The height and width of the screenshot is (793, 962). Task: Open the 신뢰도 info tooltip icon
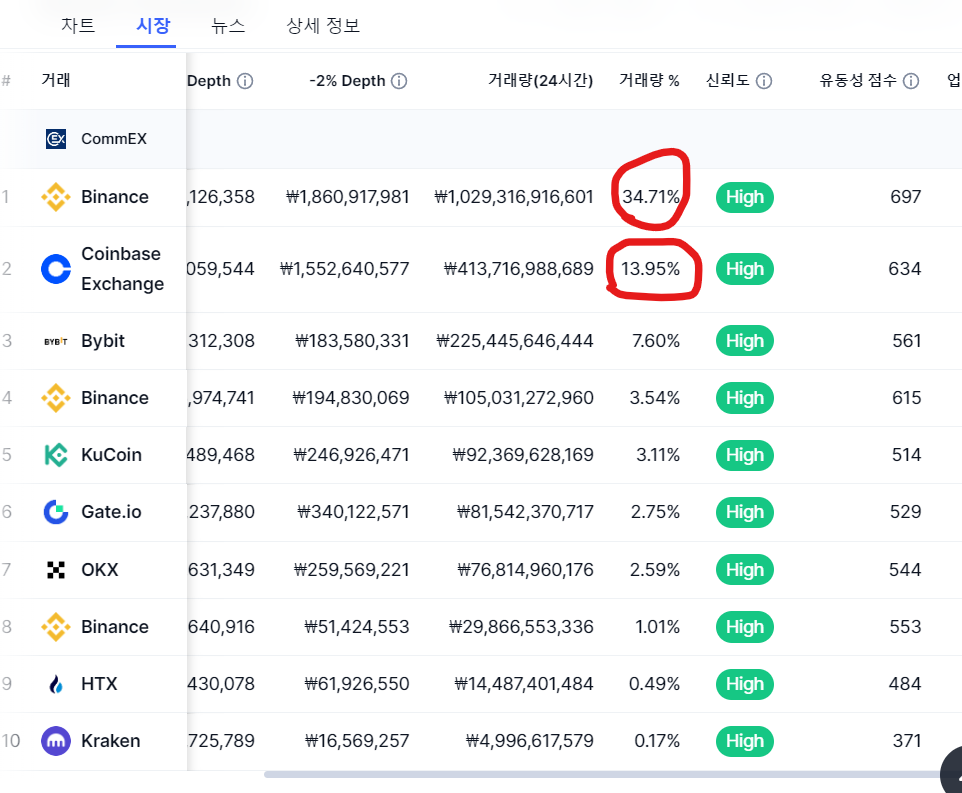pos(764,81)
